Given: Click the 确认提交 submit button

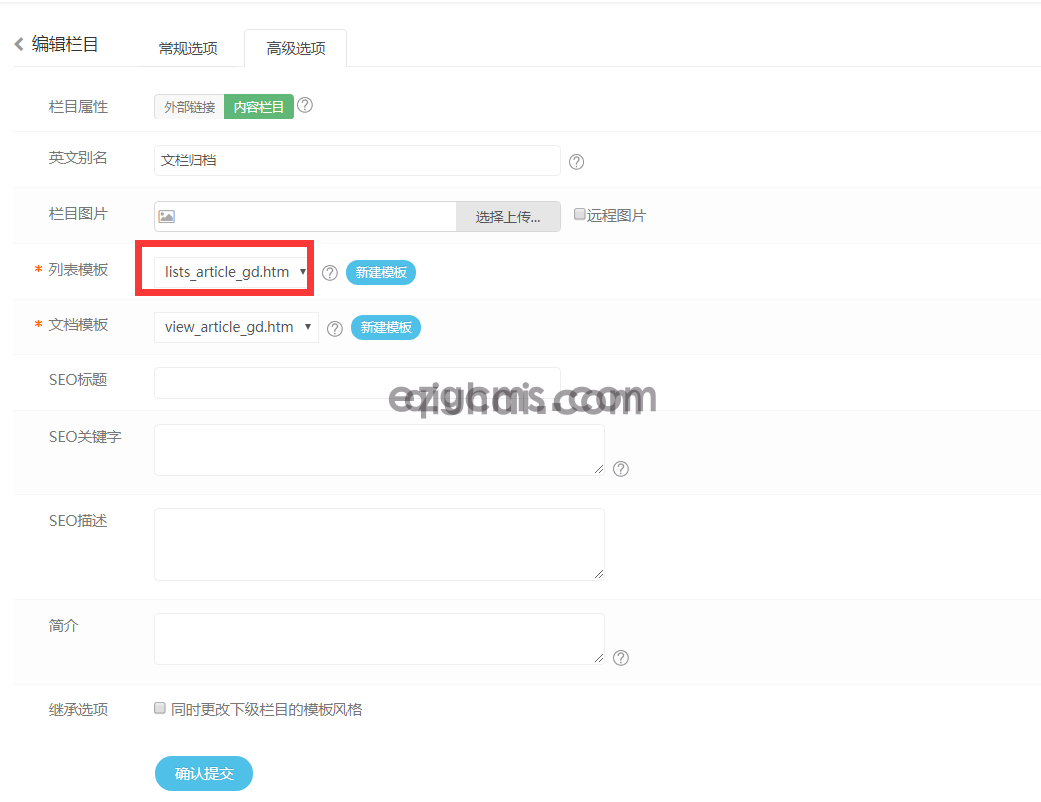Looking at the screenshot, I should pyautogui.click(x=203, y=773).
